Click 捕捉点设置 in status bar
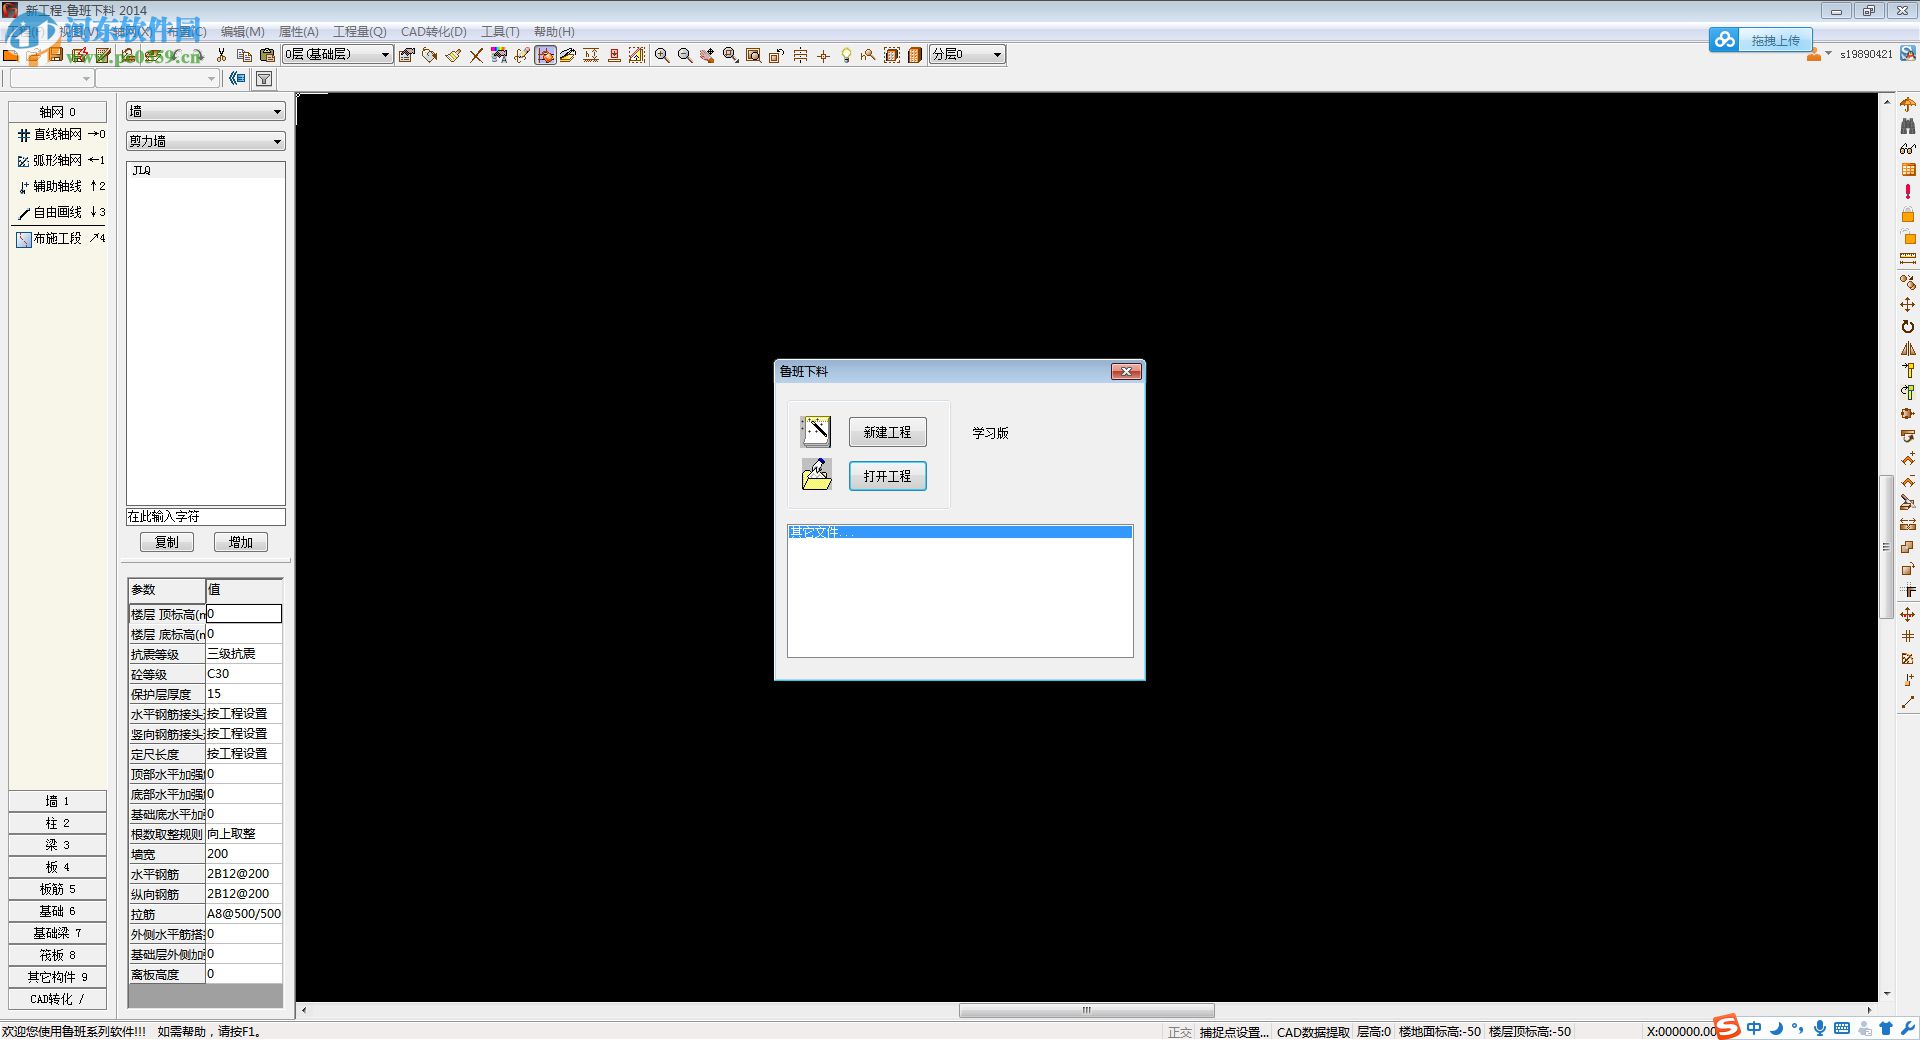This screenshot has height=1040, width=1920. tap(1234, 1032)
